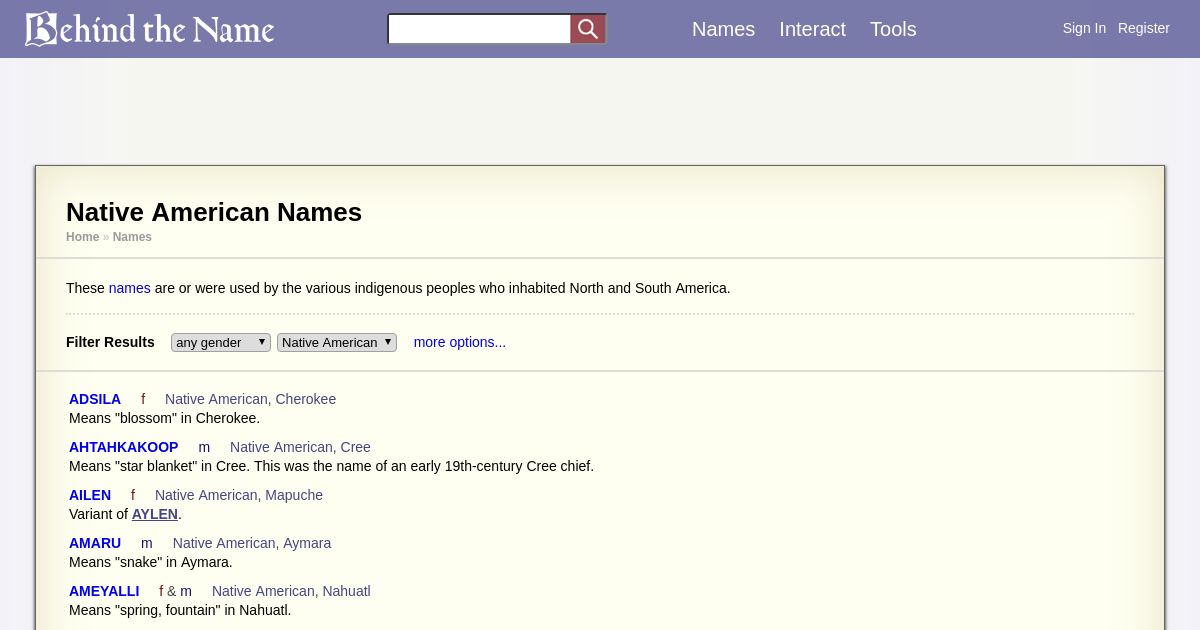Click the 'Native American Names' heading

(x=214, y=212)
